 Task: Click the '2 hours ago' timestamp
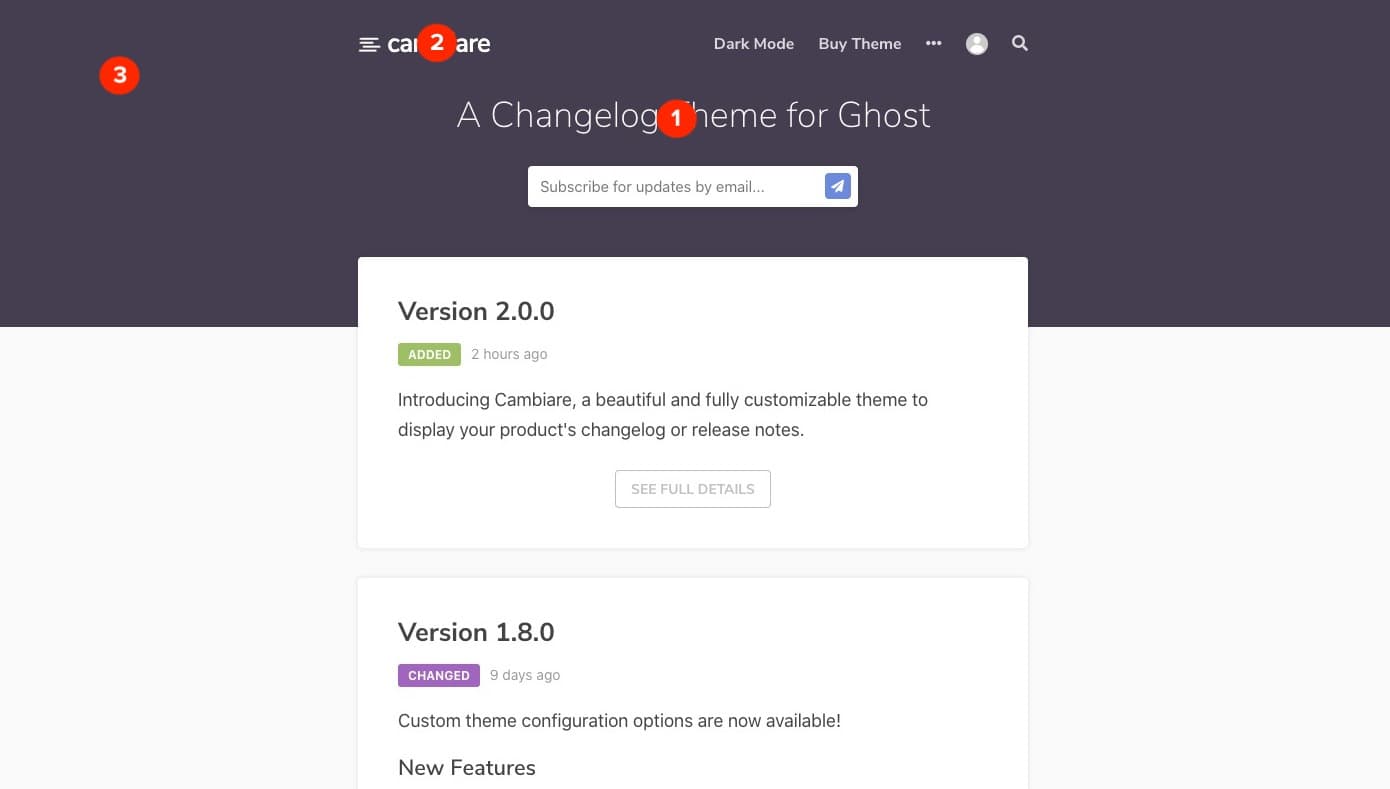509,354
